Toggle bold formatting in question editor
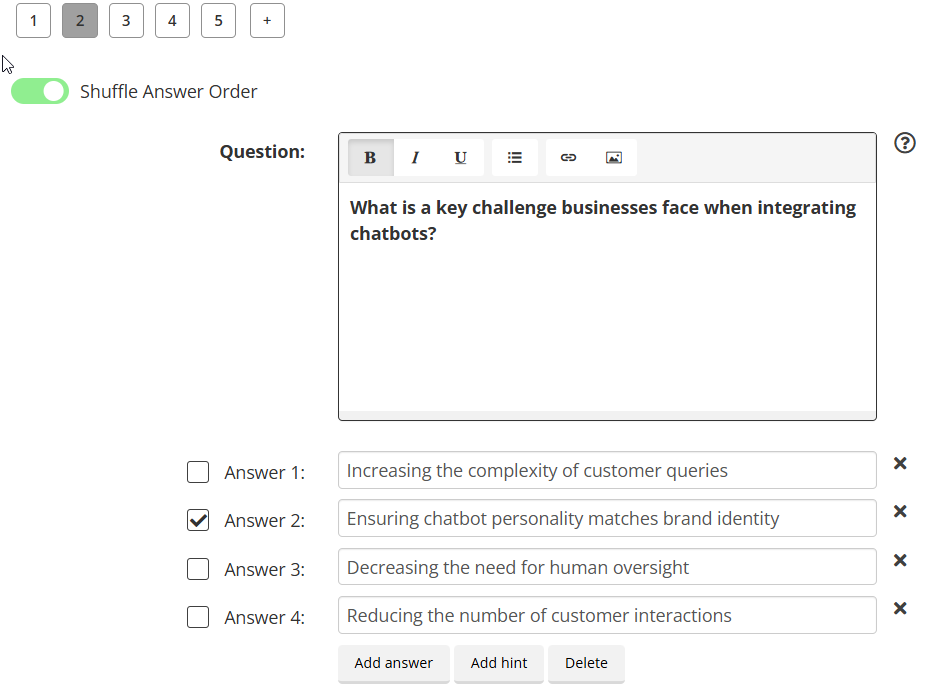Screen dimensions: 948x700 371,158
